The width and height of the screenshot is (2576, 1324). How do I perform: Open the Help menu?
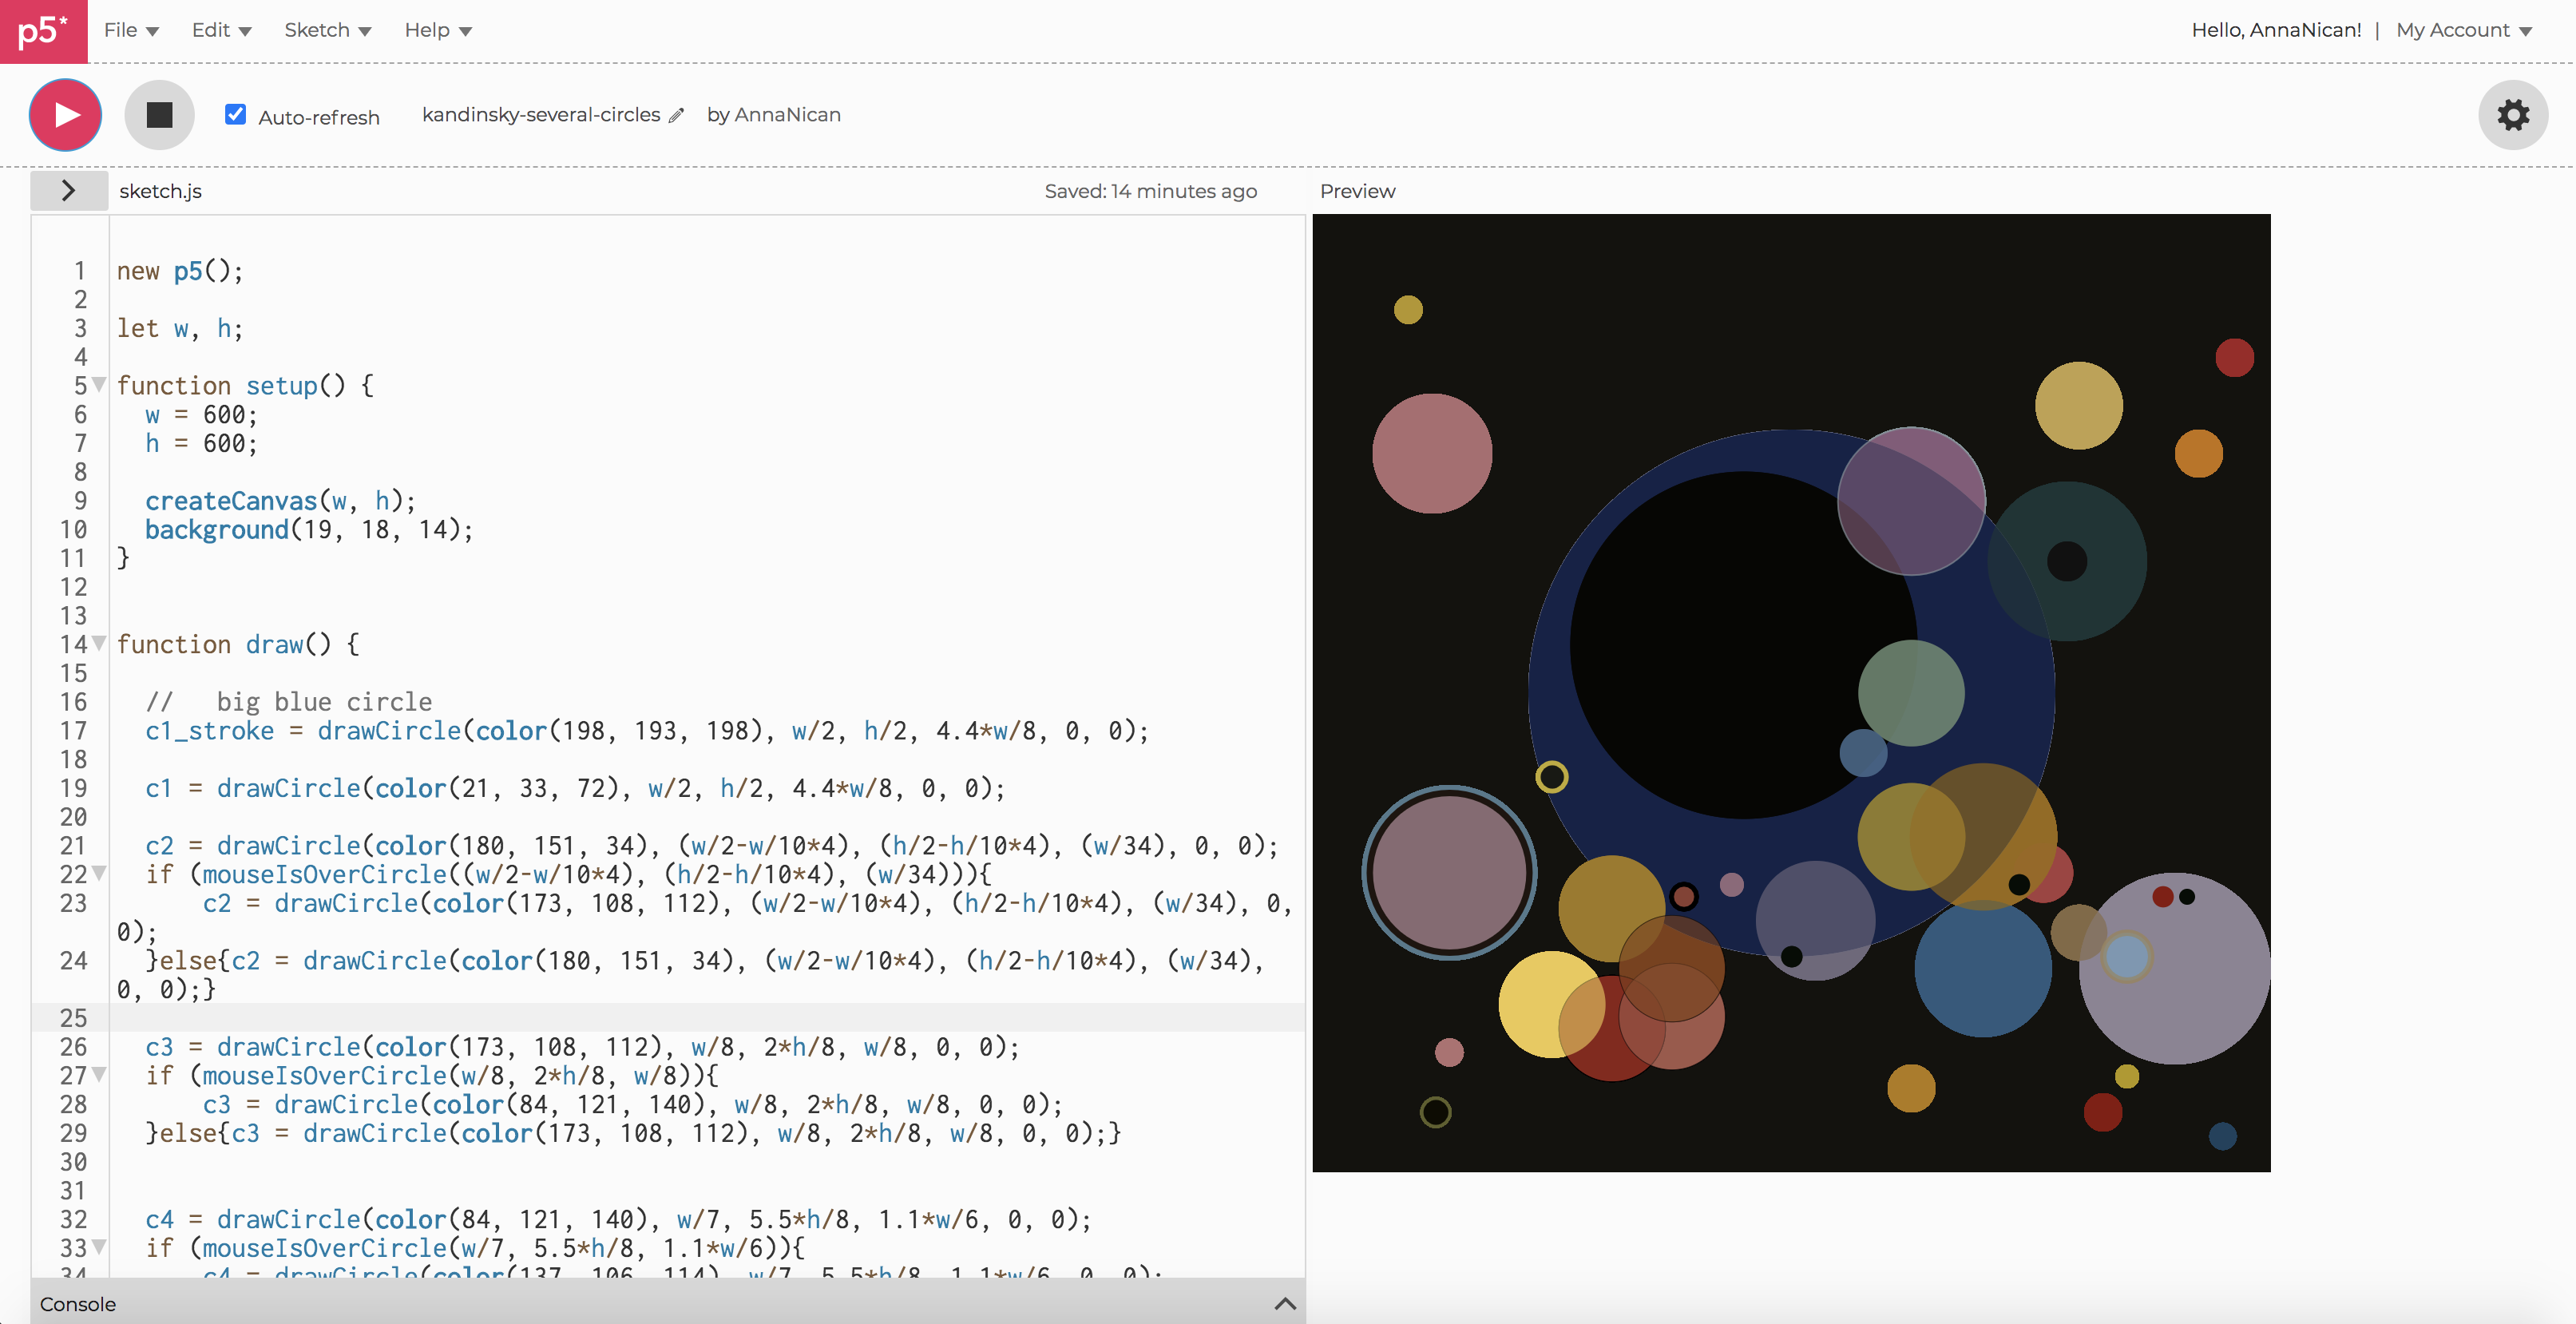point(437,30)
